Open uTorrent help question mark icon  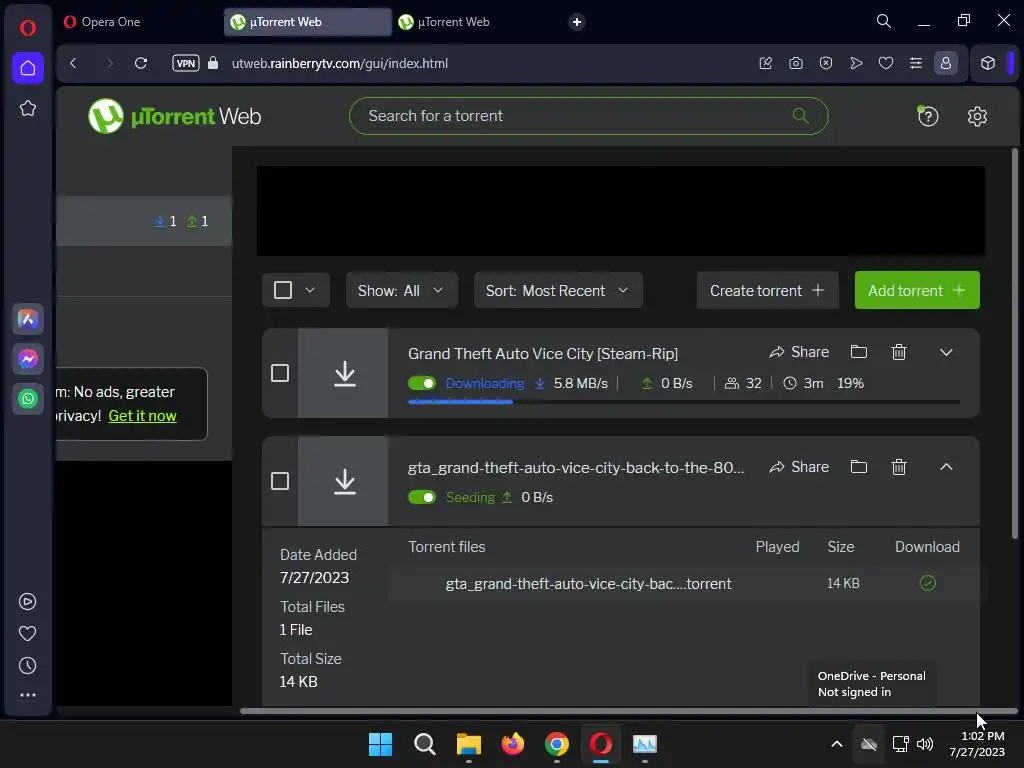click(x=927, y=116)
